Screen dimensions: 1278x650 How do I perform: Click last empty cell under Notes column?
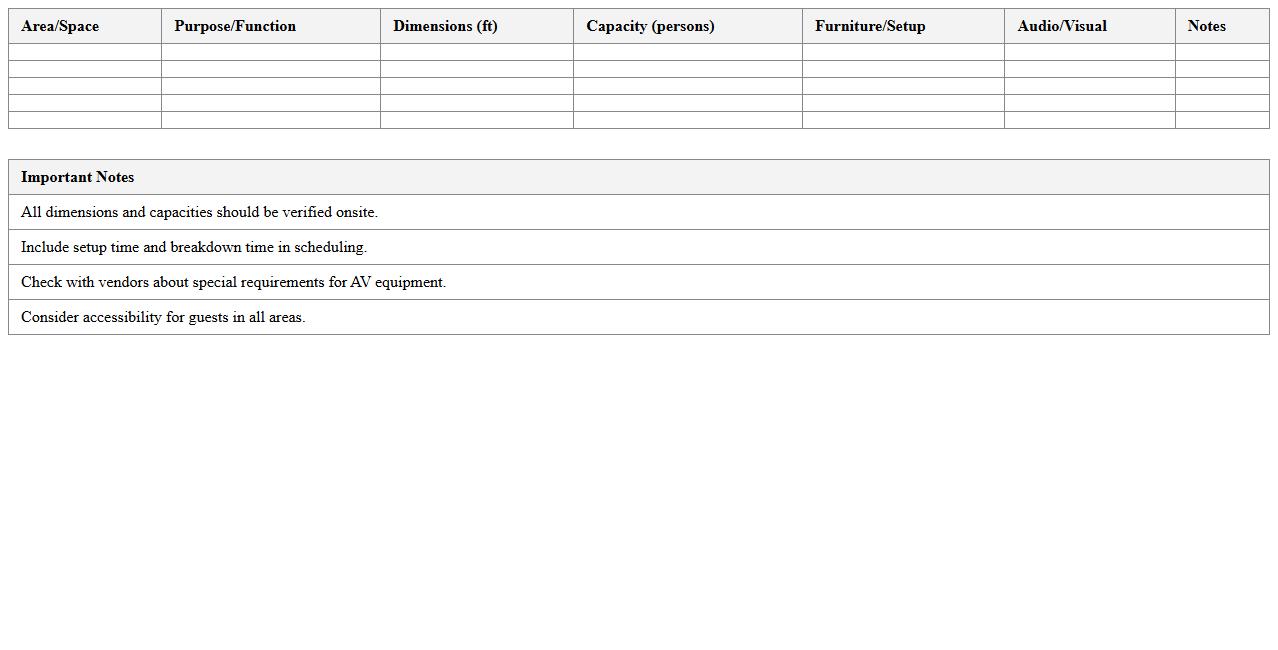(1222, 120)
